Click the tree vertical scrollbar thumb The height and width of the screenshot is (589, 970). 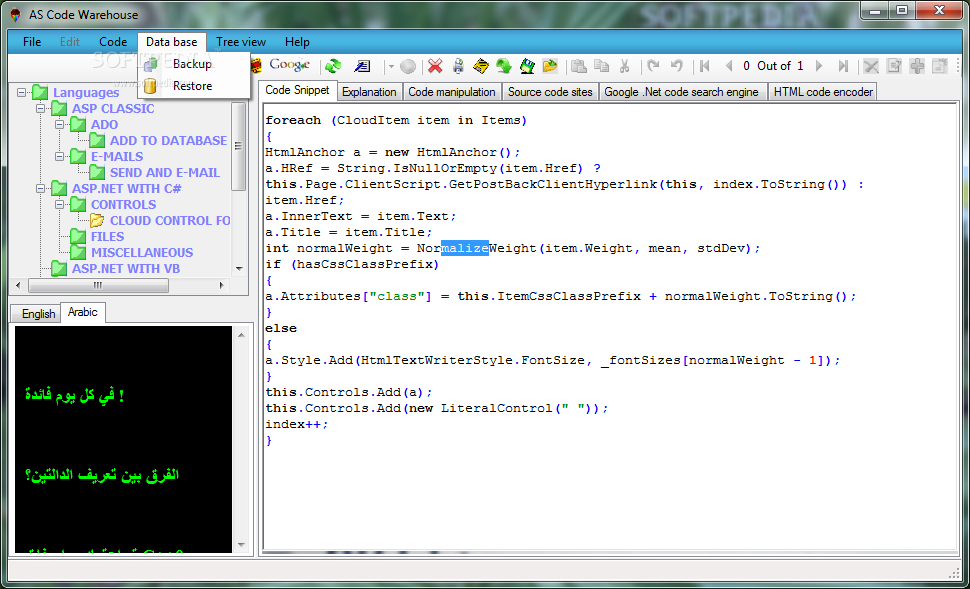(x=239, y=146)
